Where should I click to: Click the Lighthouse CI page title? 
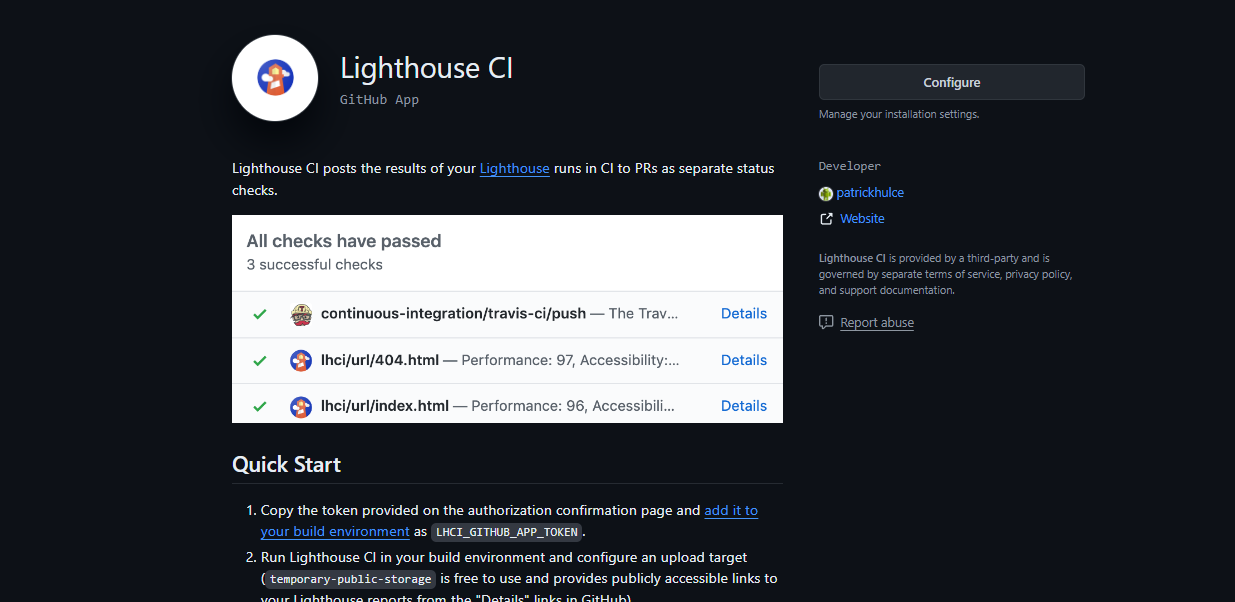(426, 67)
